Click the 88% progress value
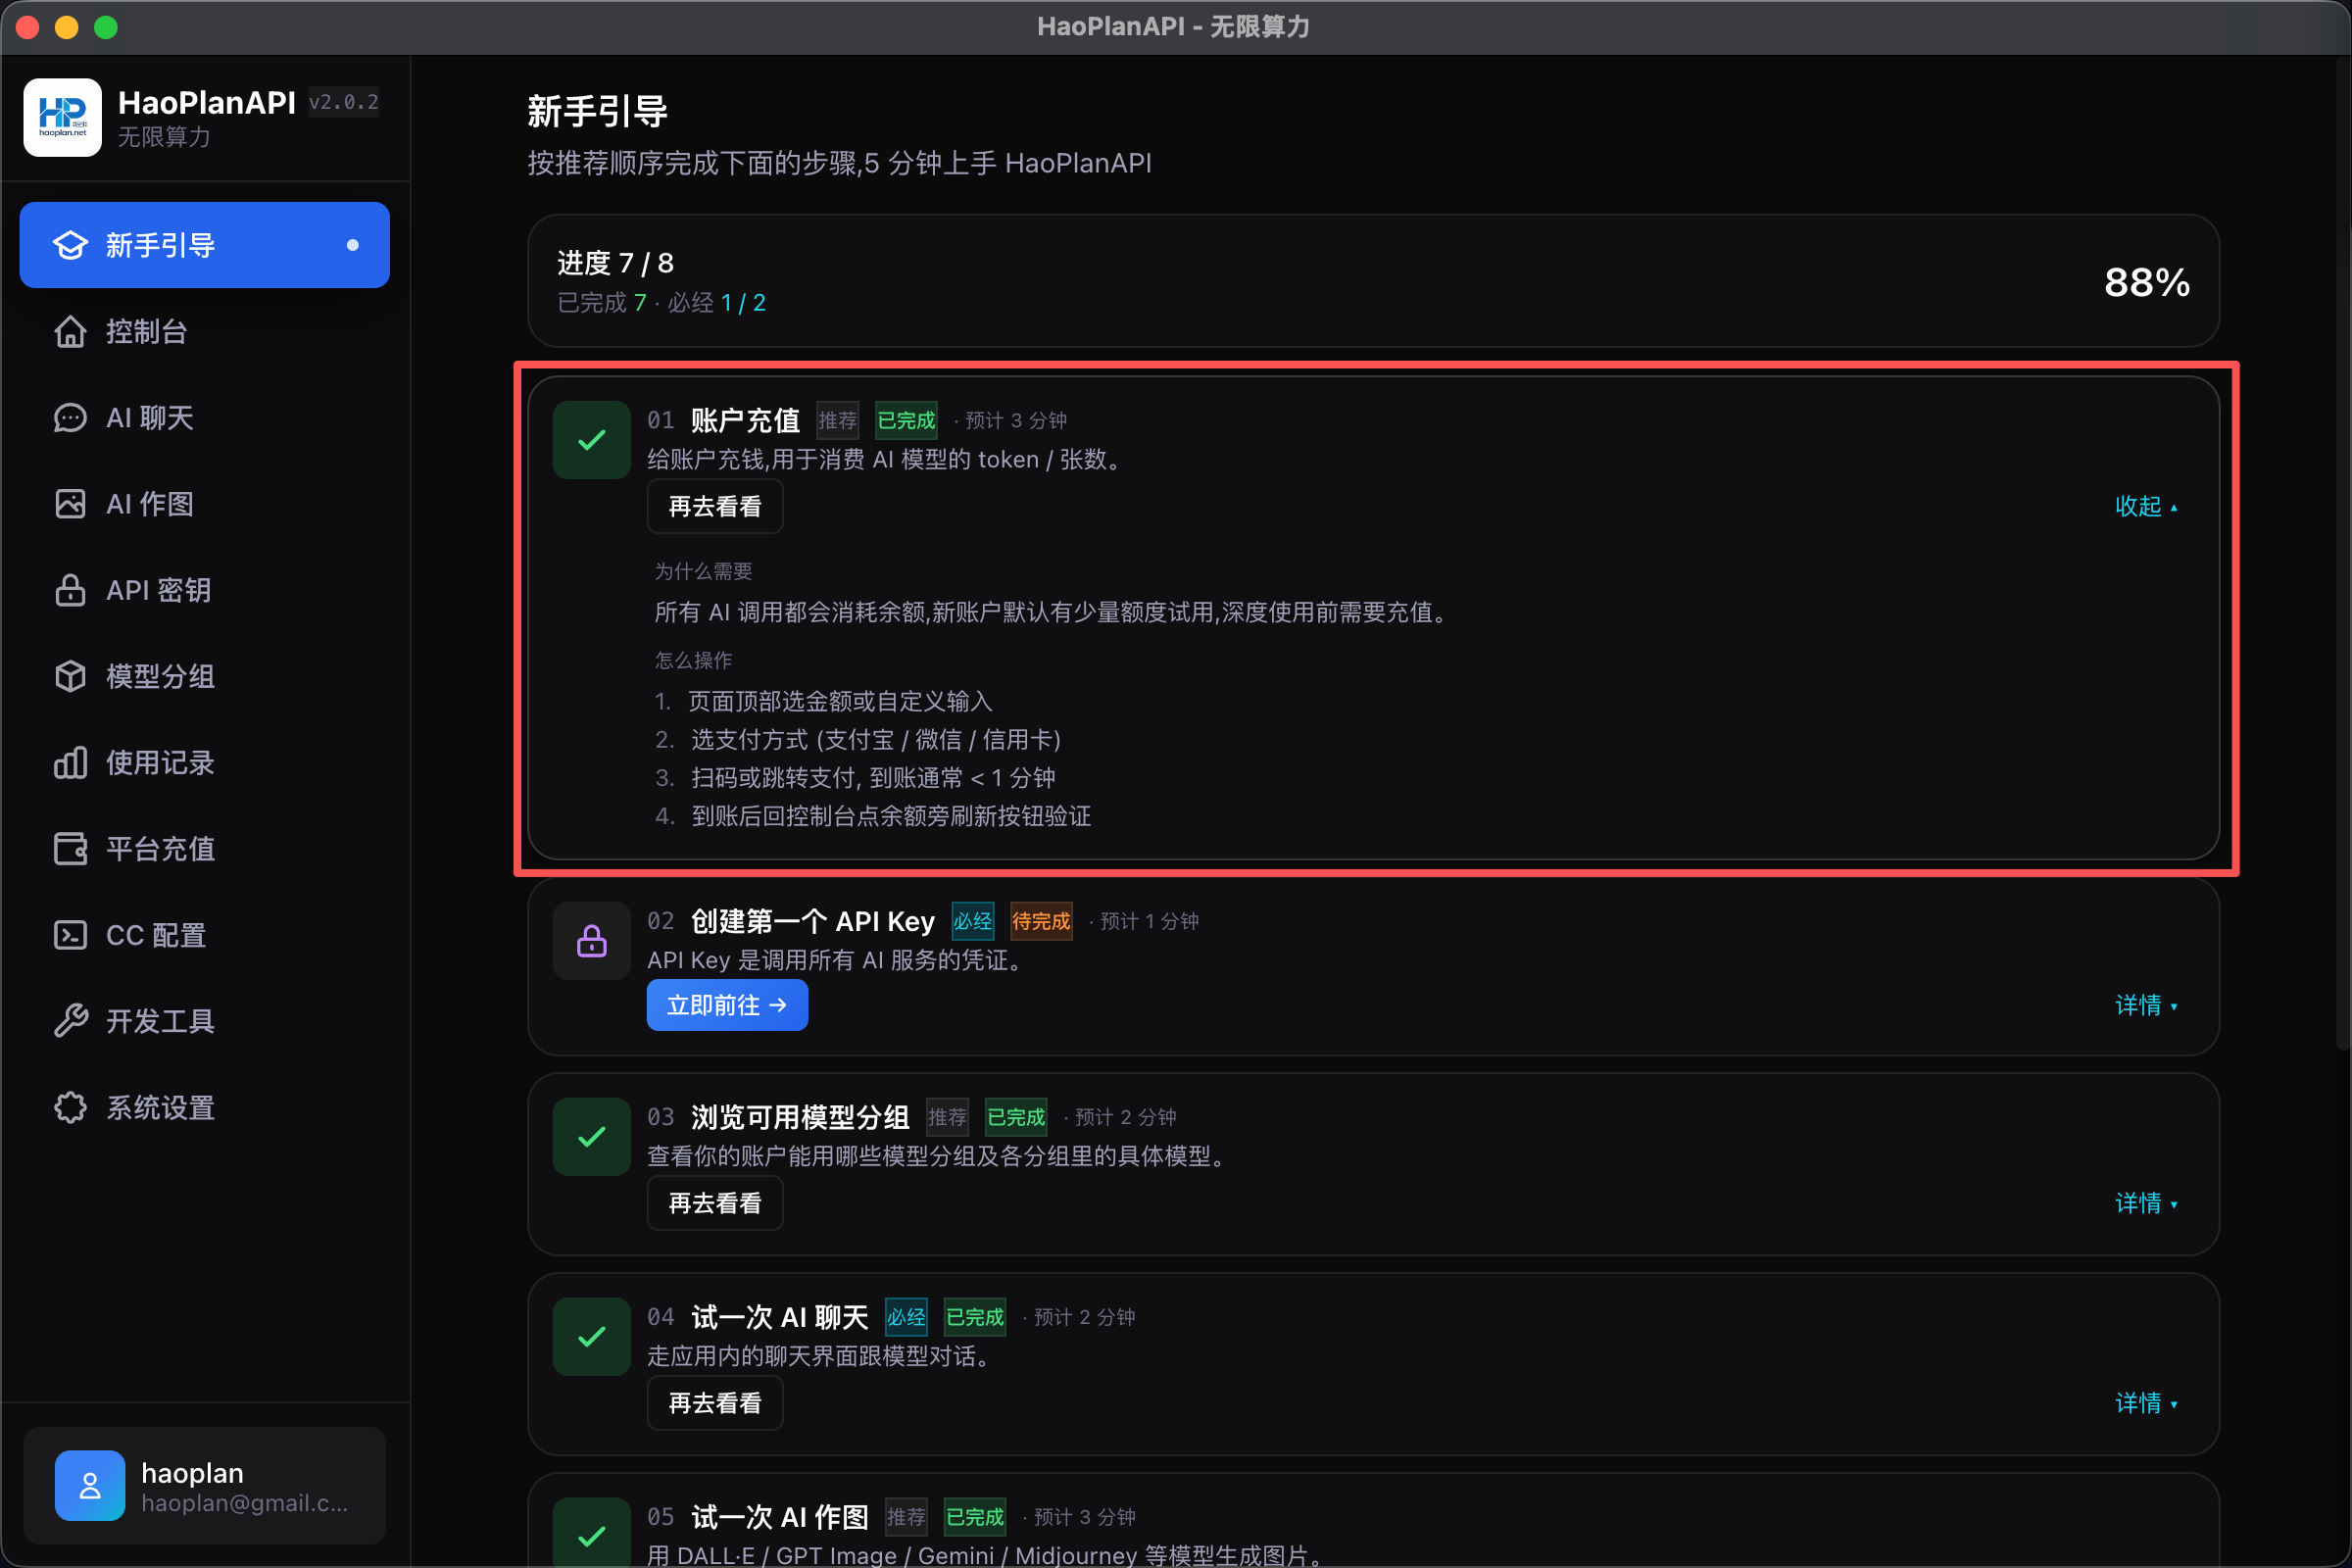Image resolution: width=2352 pixels, height=1568 pixels. [2147, 282]
